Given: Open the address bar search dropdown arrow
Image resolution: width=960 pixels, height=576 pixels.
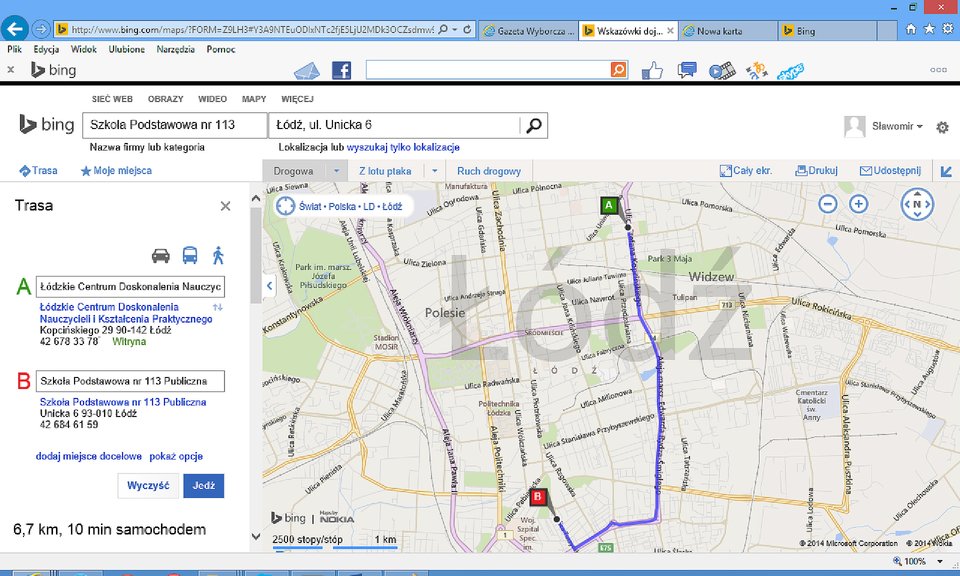Looking at the screenshot, I should coord(455,29).
